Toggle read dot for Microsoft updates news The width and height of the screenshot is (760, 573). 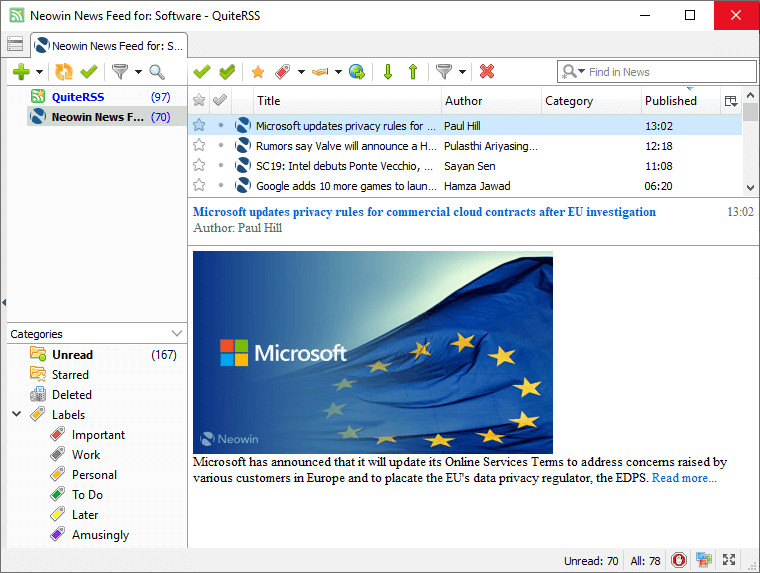pyautogui.click(x=221, y=126)
